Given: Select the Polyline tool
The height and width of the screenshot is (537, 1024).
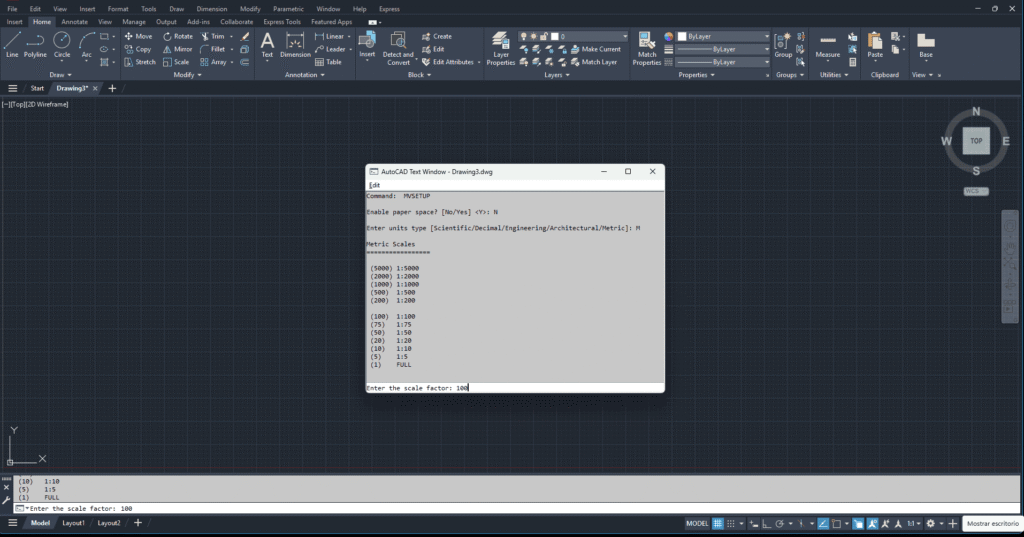Looking at the screenshot, I should (x=35, y=45).
